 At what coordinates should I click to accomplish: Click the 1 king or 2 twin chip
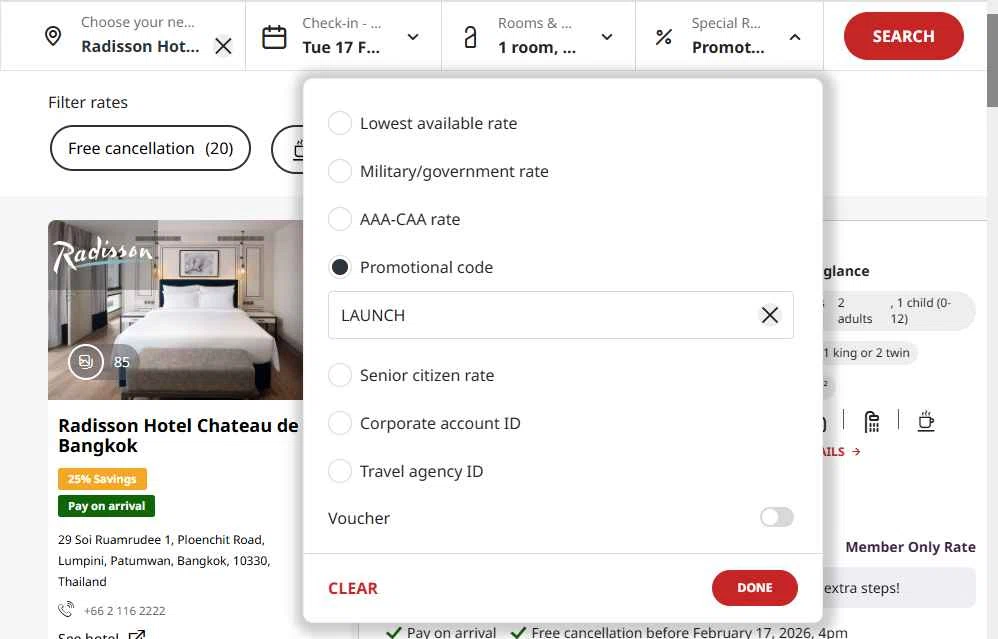869,353
